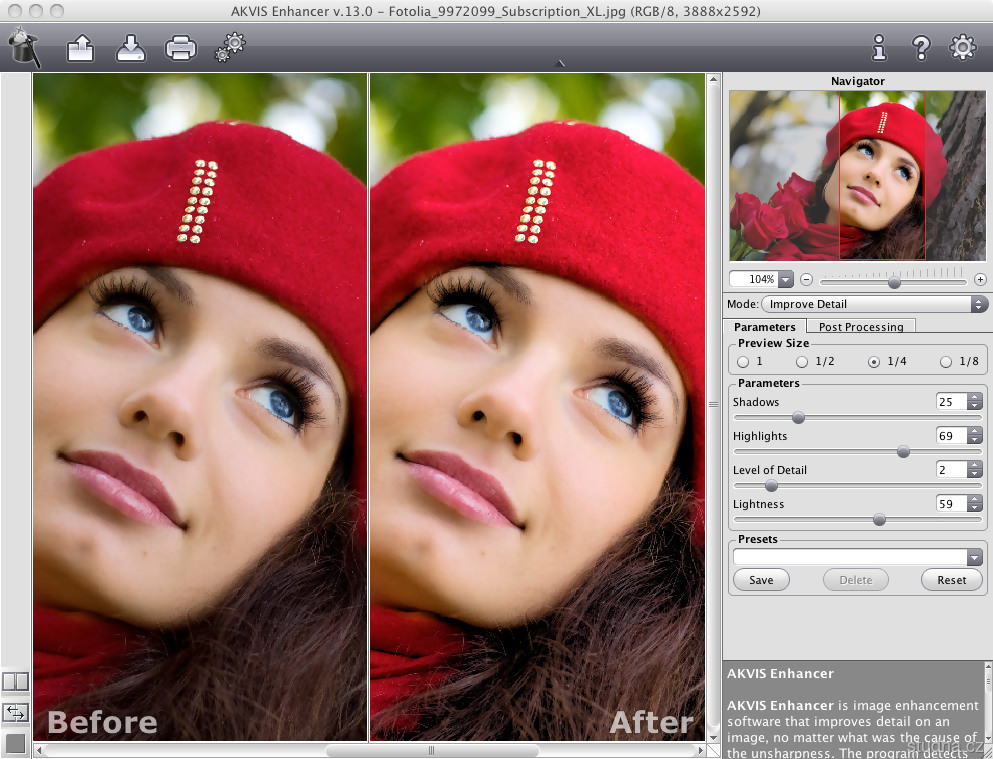Select the Parameters tab

point(764,327)
